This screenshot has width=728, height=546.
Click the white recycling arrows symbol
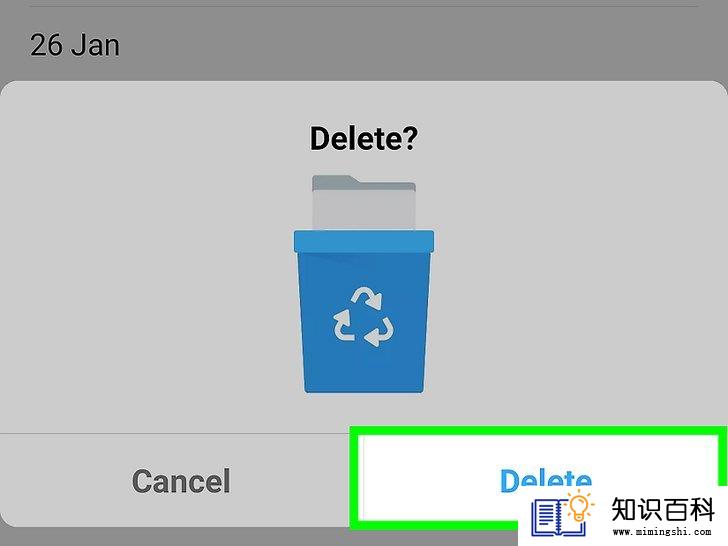pyautogui.click(x=364, y=316)
